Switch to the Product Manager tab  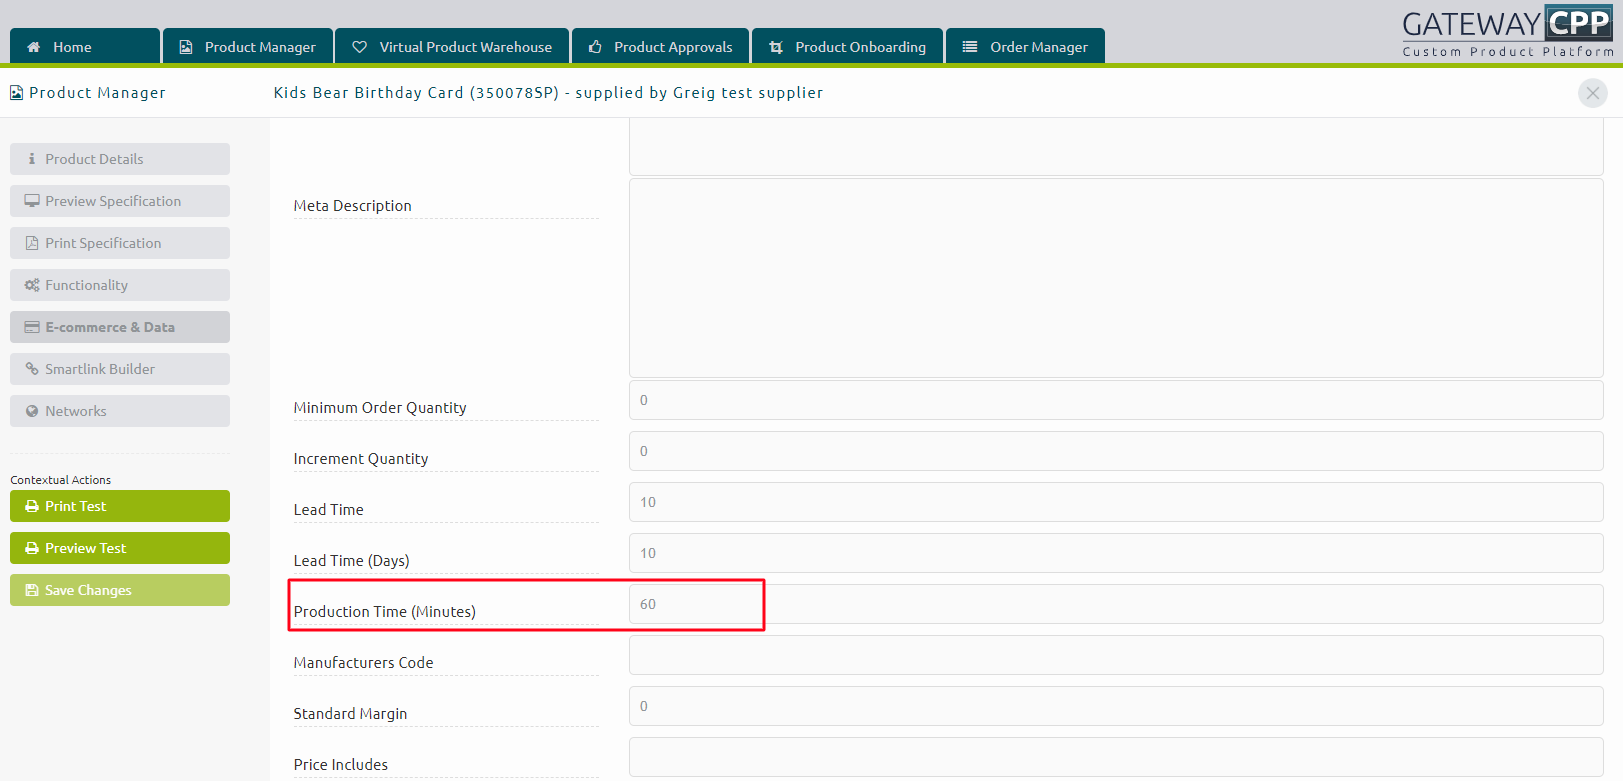[x=248, y=46]
